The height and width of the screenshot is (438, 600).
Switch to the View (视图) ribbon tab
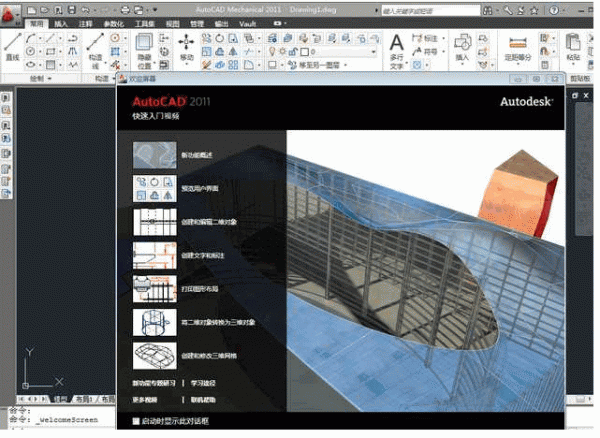173,24
